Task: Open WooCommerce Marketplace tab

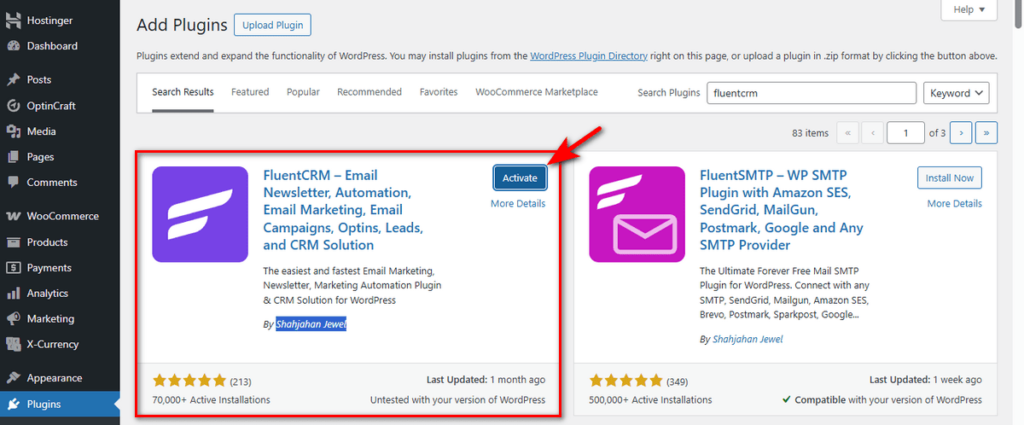Action: click(537, 92)
